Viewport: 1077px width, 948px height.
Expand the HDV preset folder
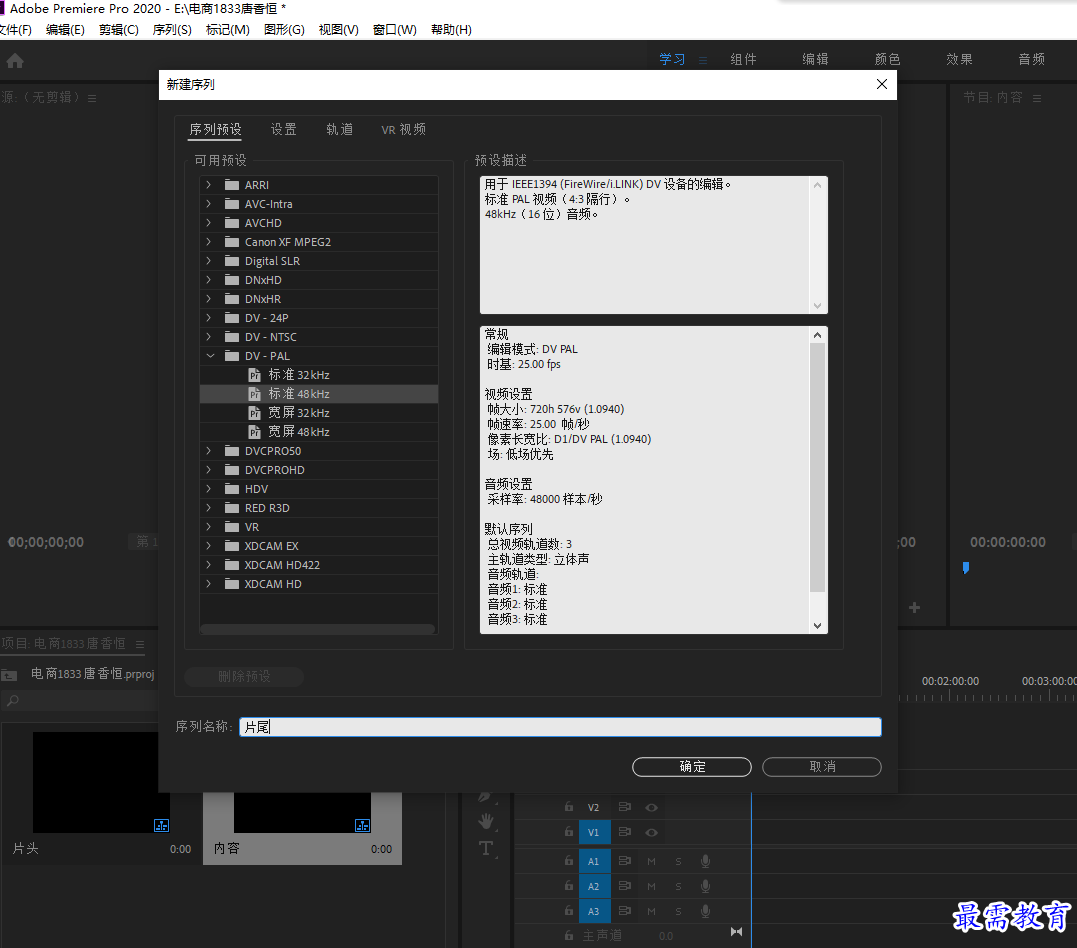(x=209, y=488)
